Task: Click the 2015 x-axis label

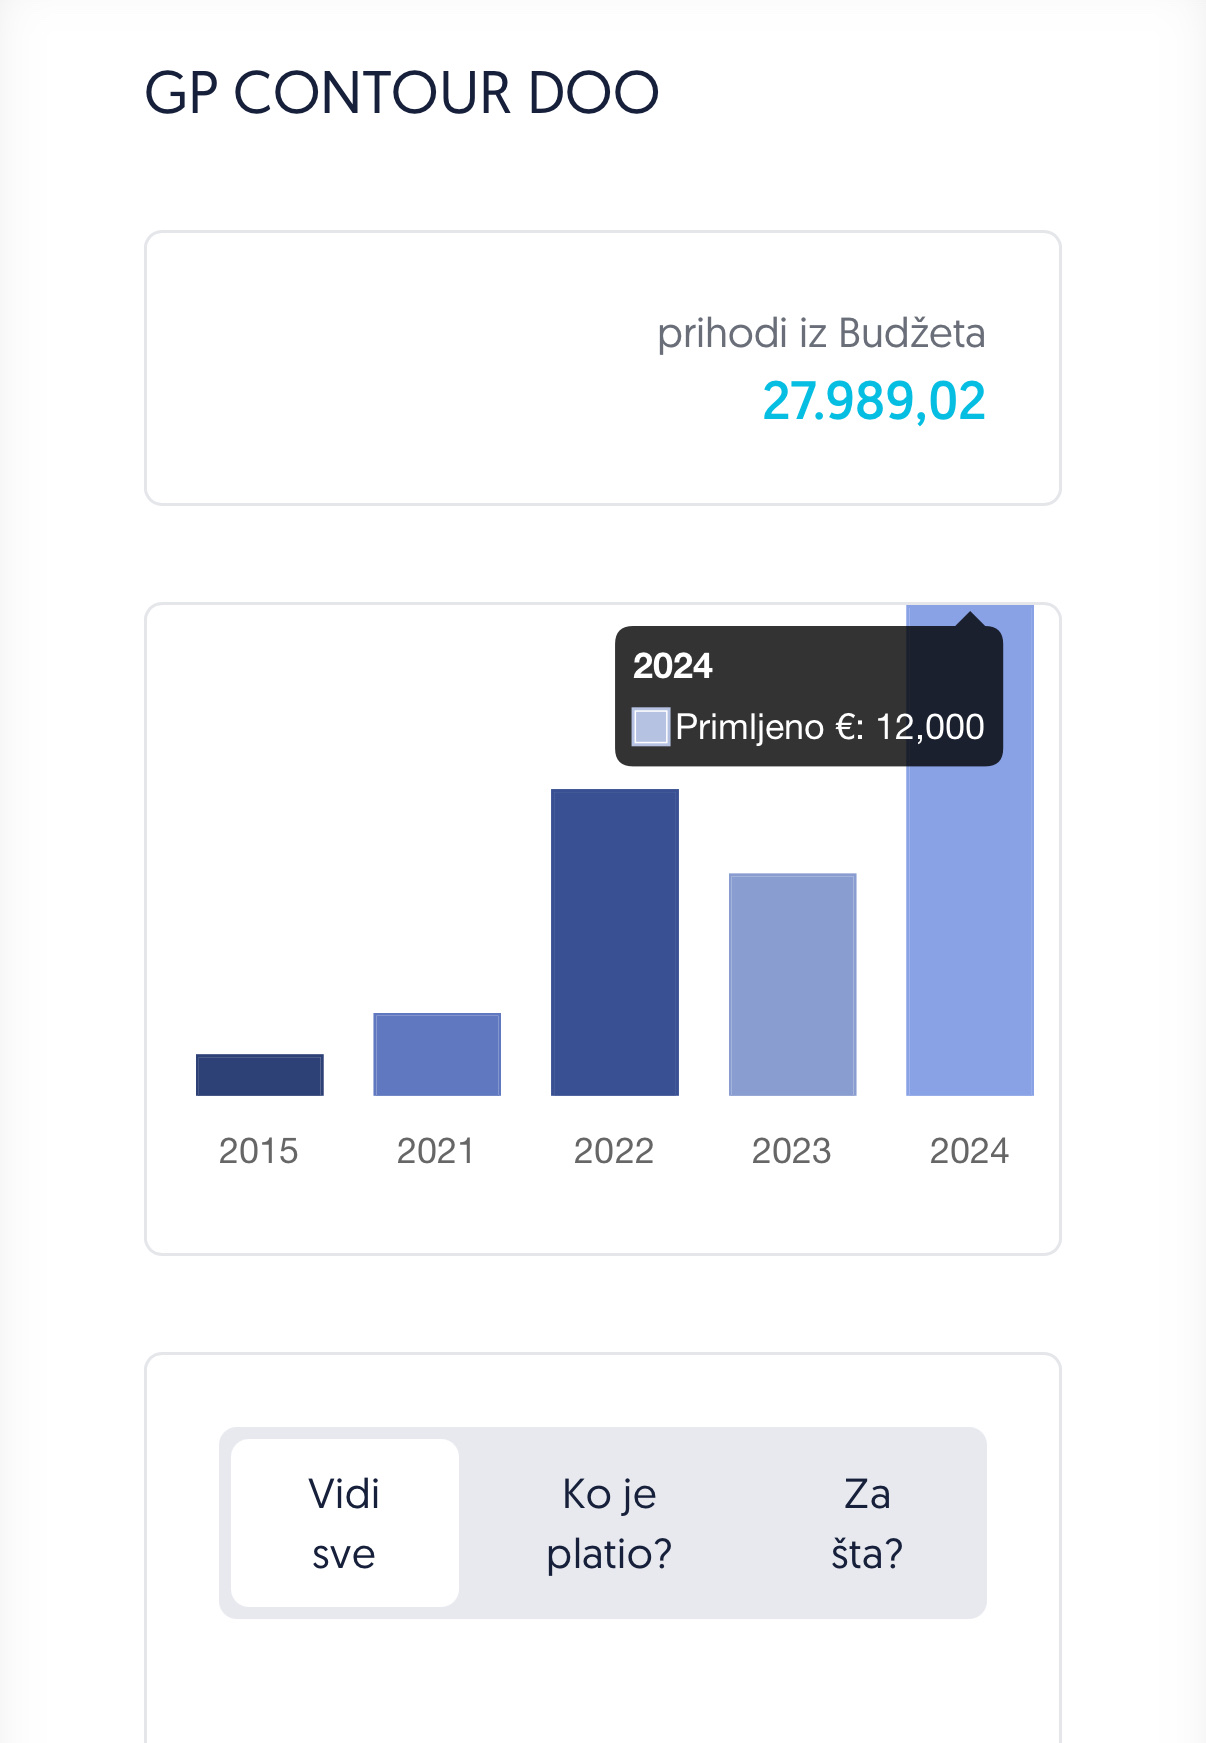Action: (259, 1151)
